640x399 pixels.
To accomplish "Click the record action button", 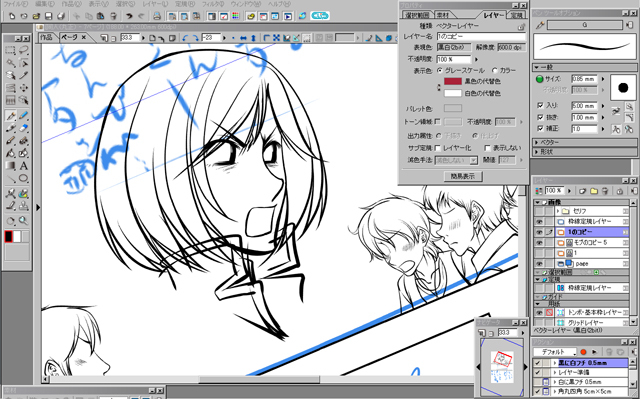I will point(584,352).
